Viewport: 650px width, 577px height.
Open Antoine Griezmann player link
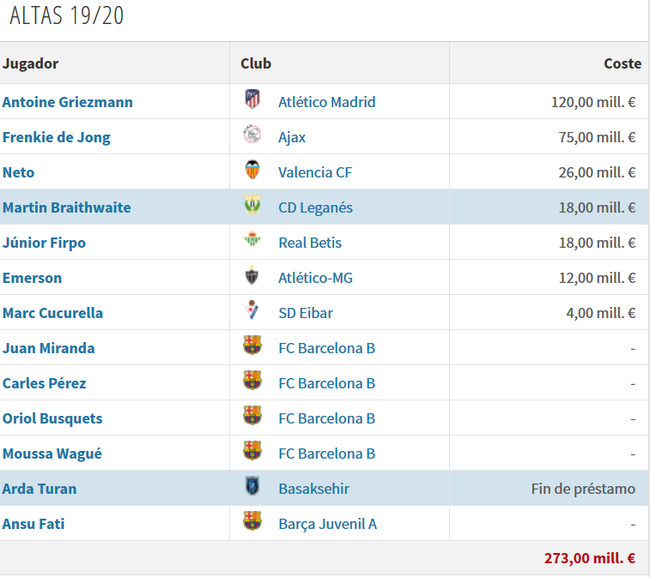coord(68,102)
